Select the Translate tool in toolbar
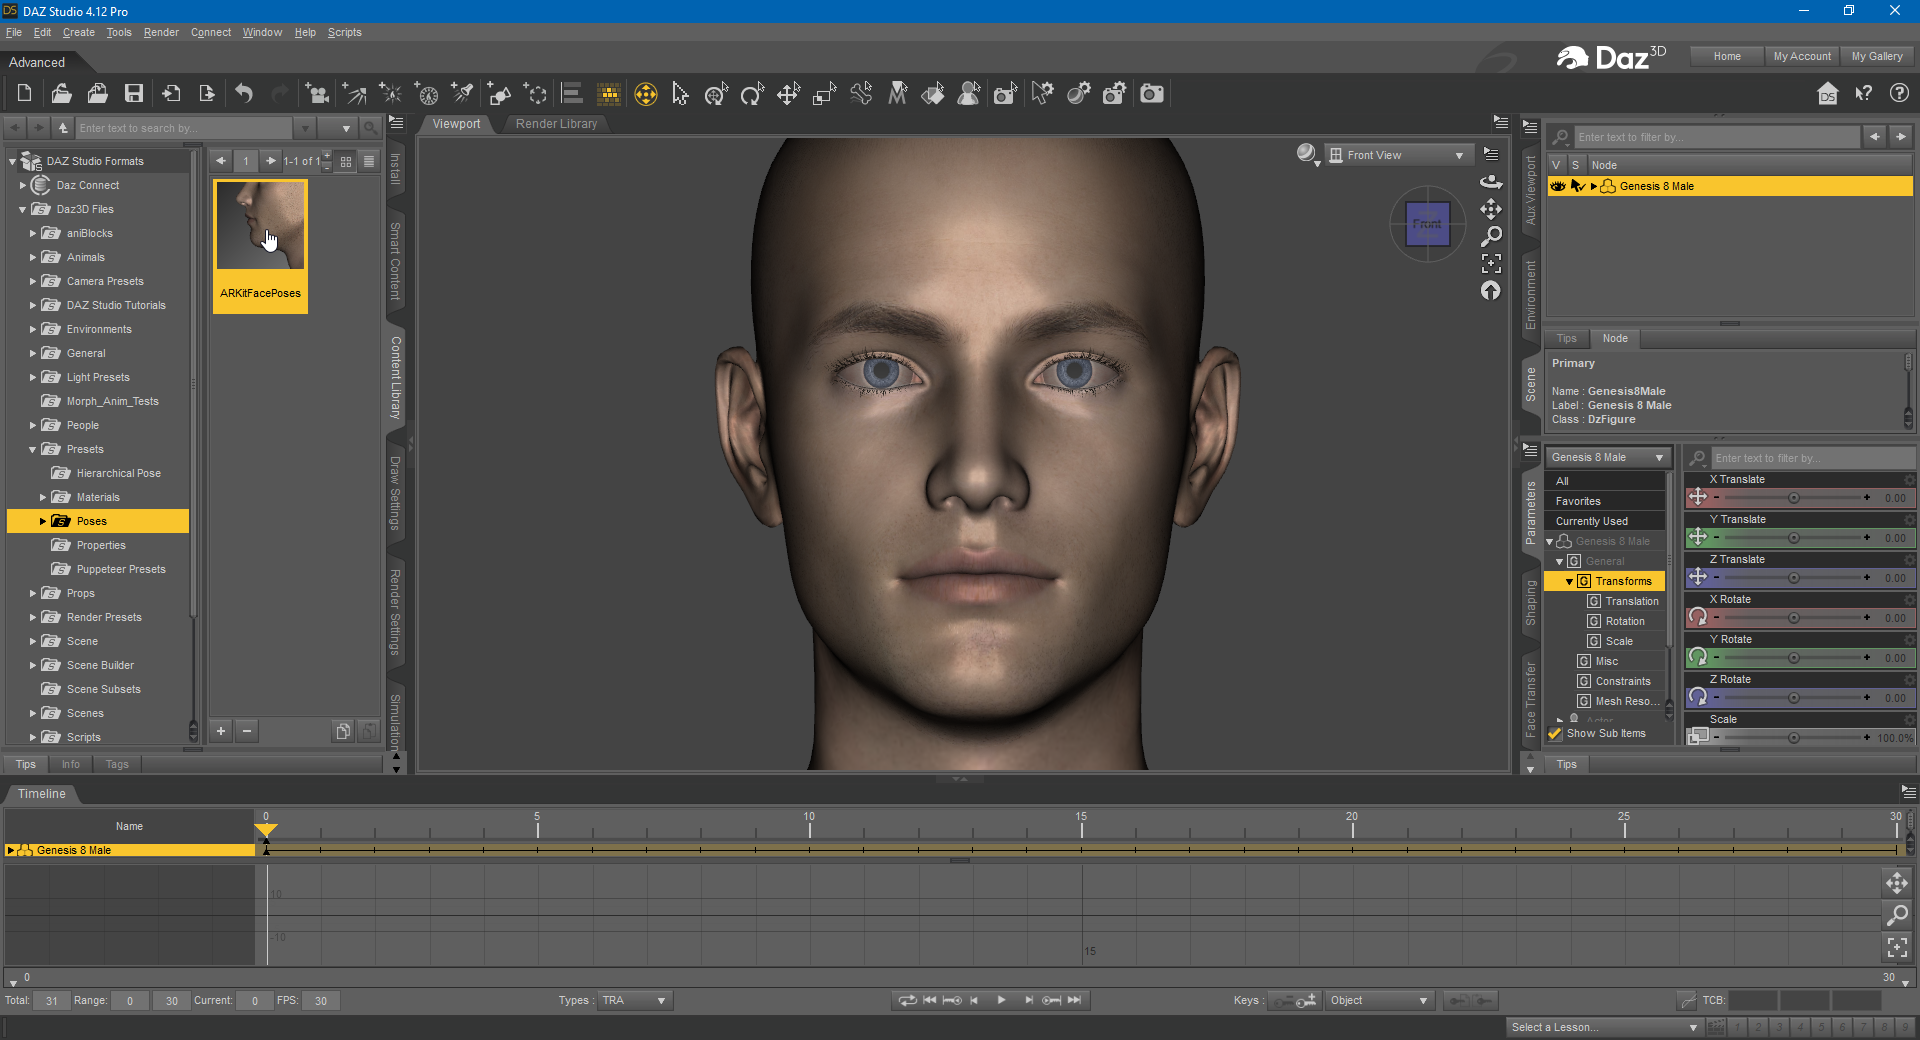 [x=788, y=94]
